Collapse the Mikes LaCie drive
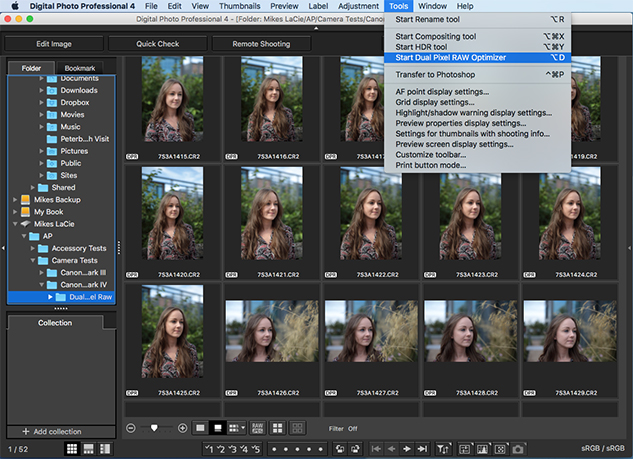 coord(15,224)
